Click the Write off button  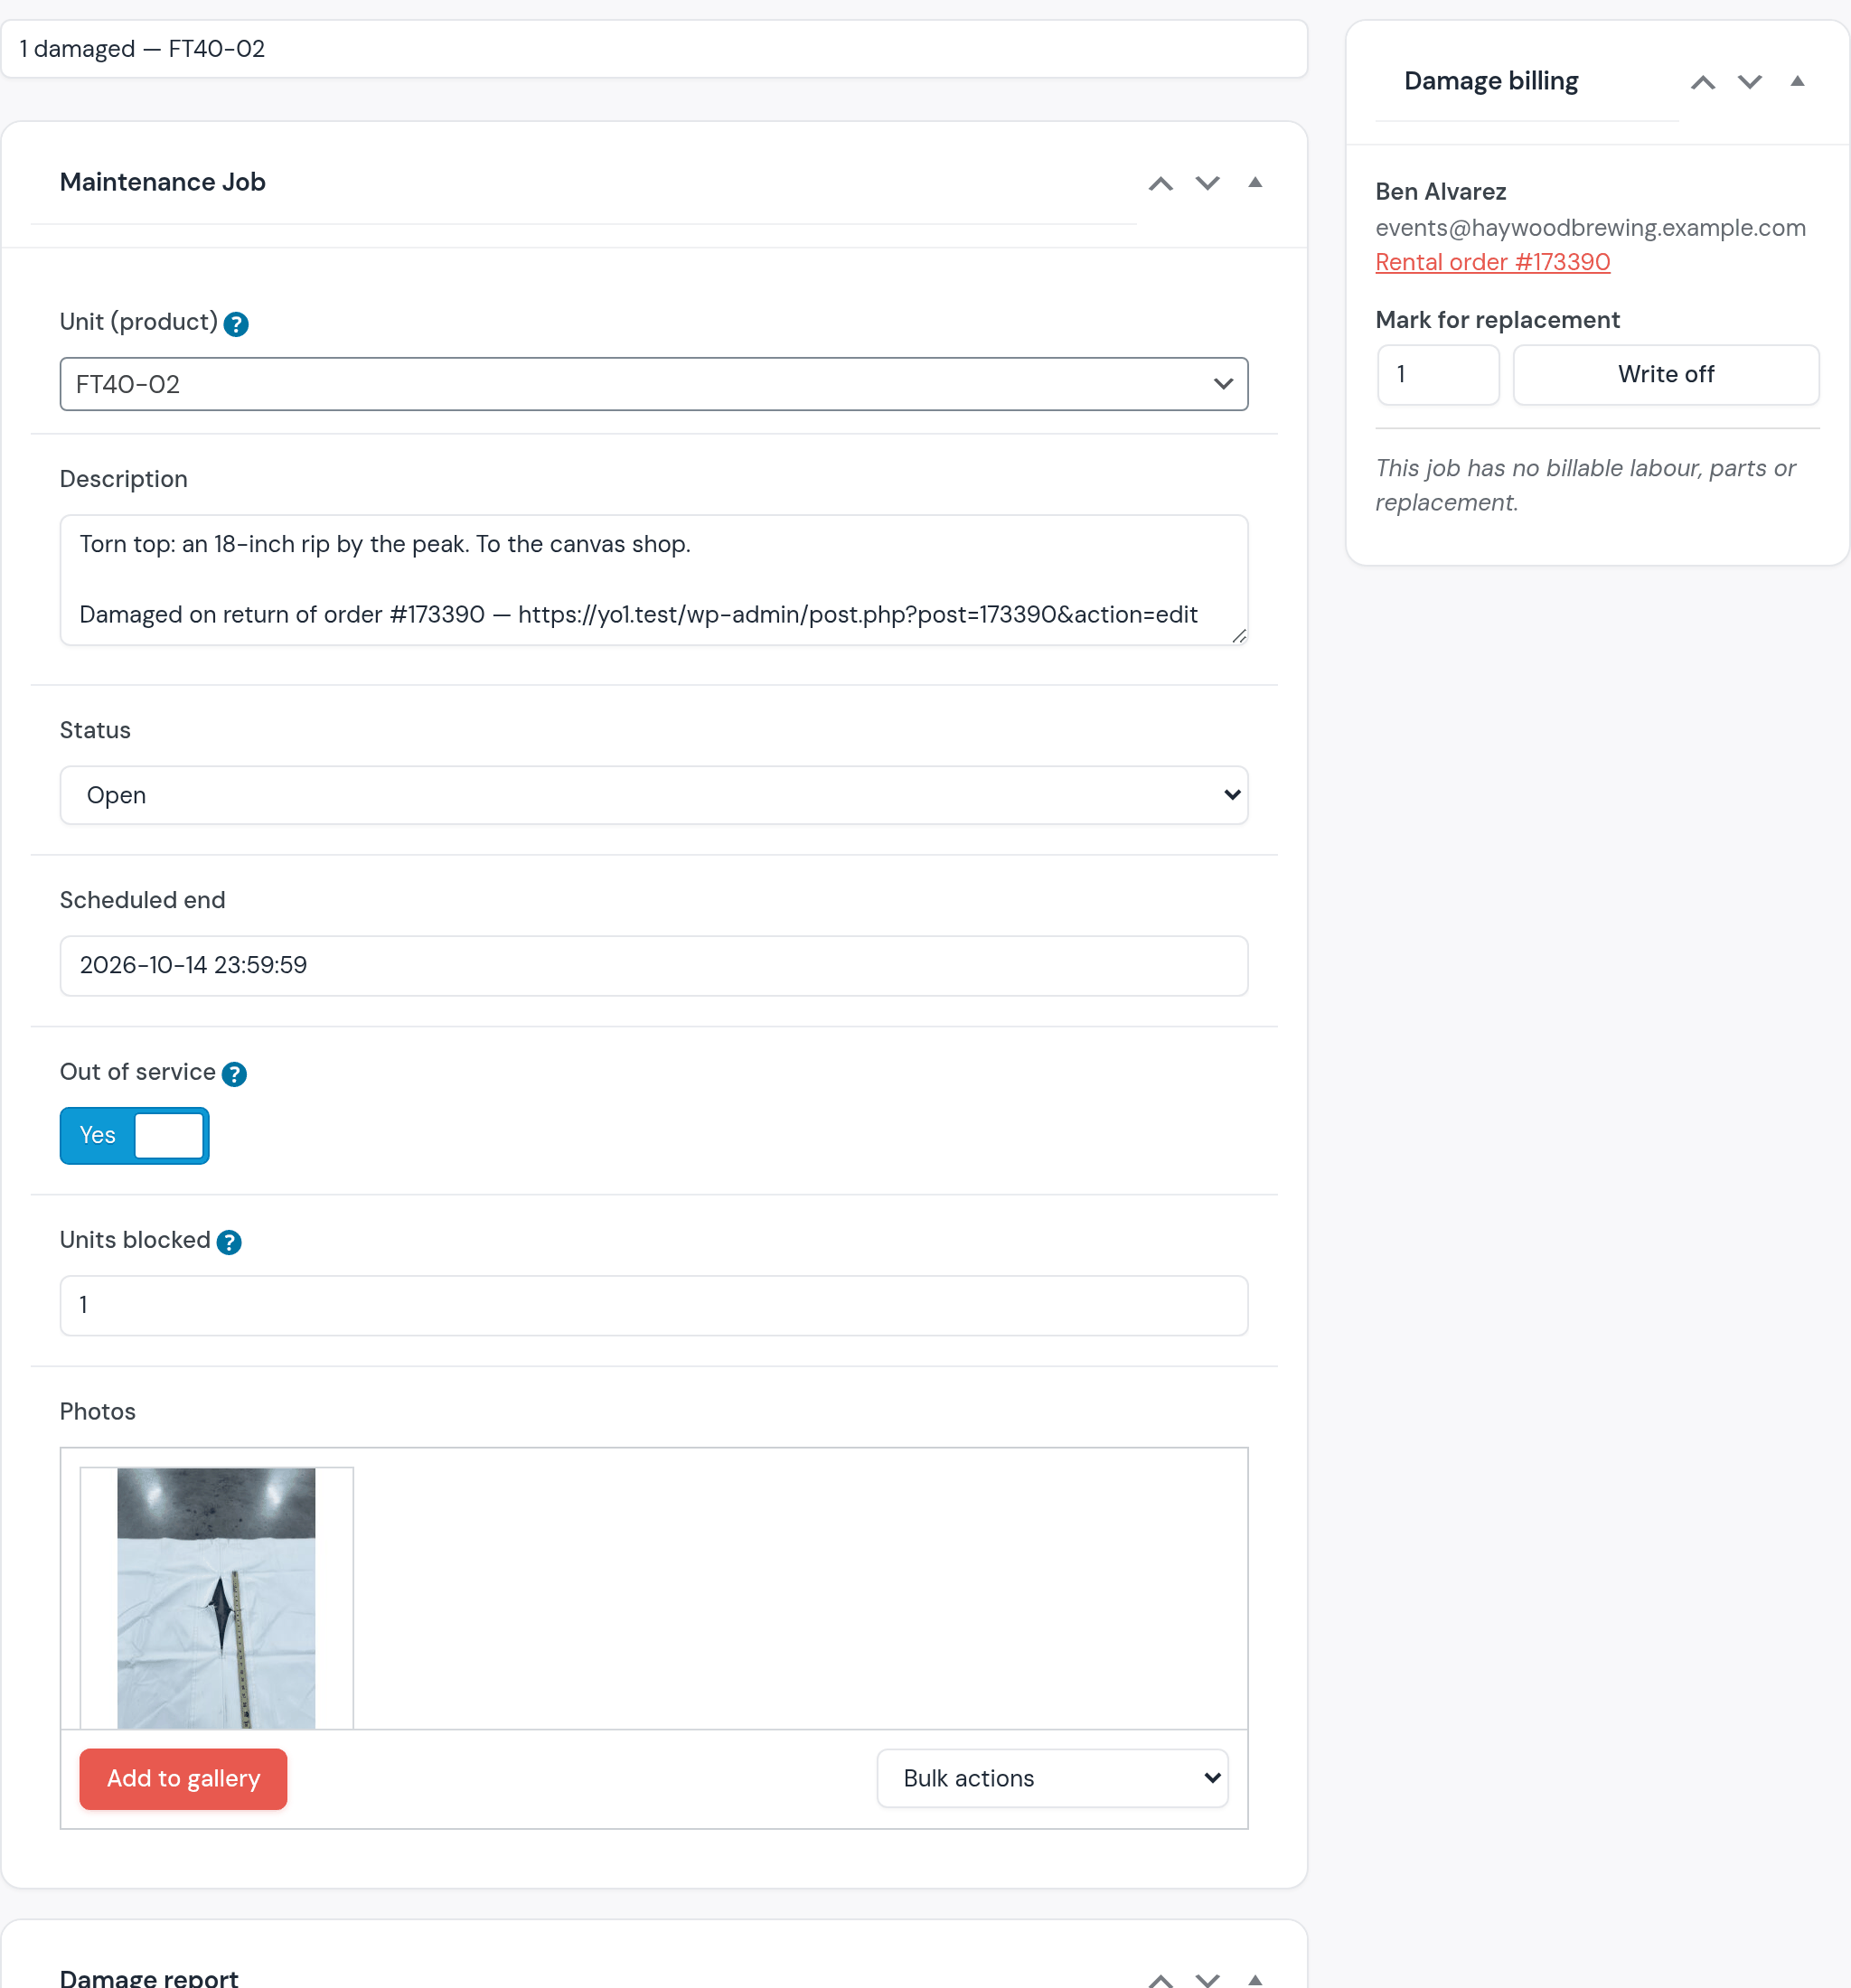[1666, 375]
